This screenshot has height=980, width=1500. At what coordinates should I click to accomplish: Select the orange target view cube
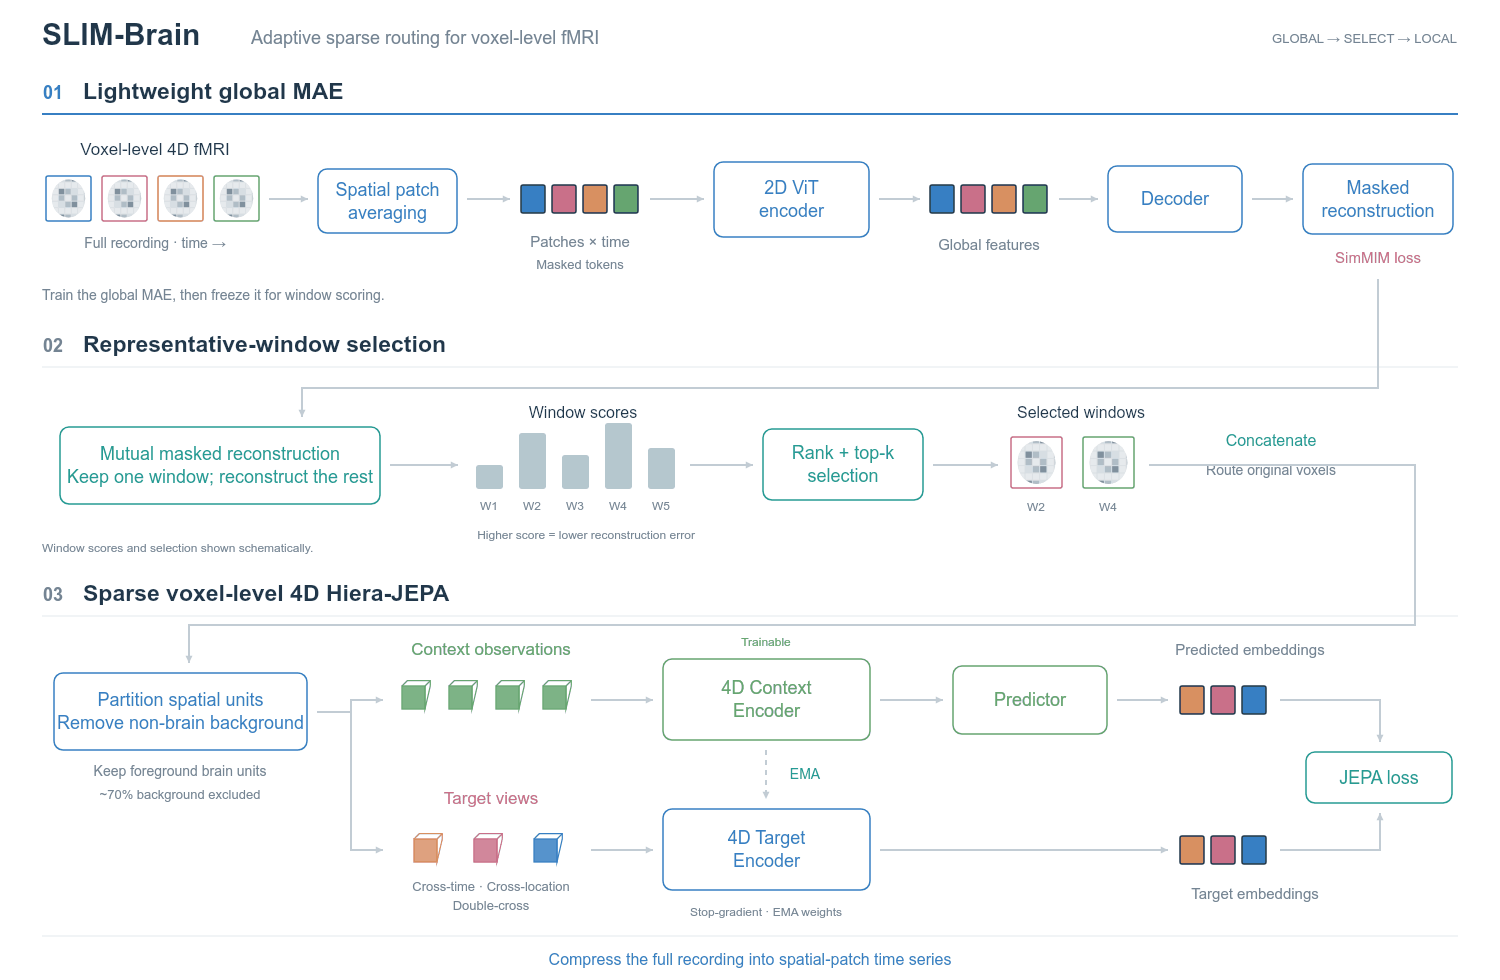[x=428, y=849]
